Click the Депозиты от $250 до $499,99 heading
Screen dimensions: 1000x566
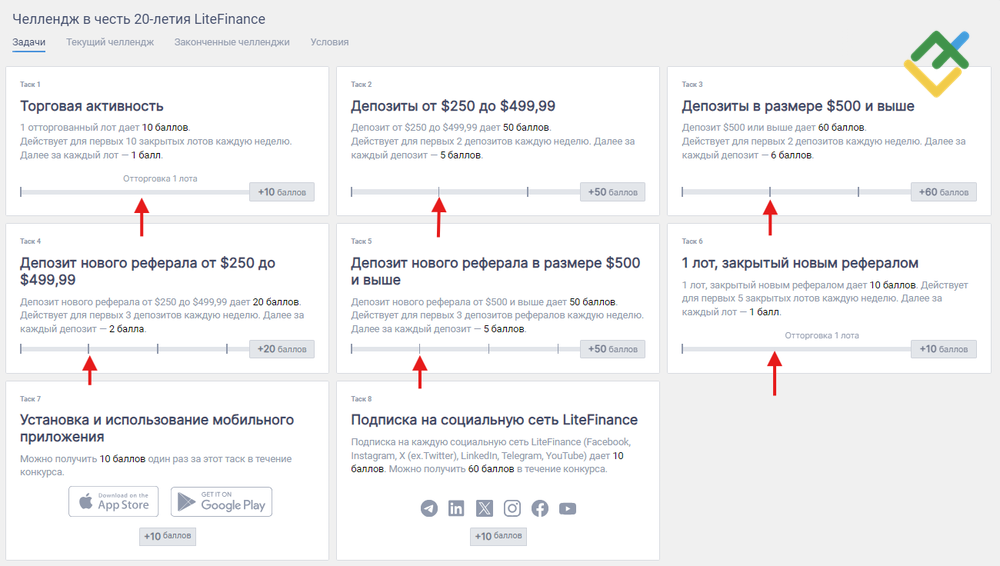453,106
